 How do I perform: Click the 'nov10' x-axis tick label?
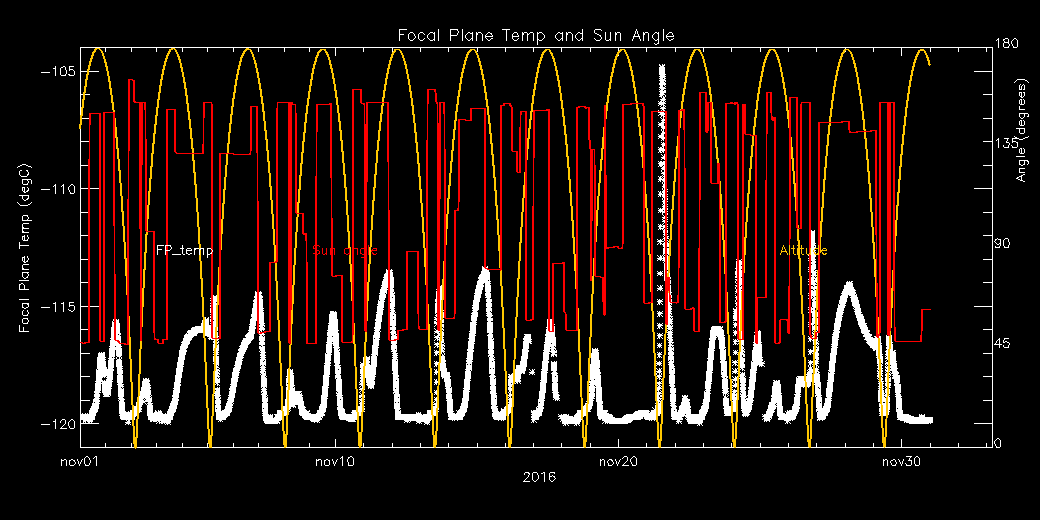[335, 461]
